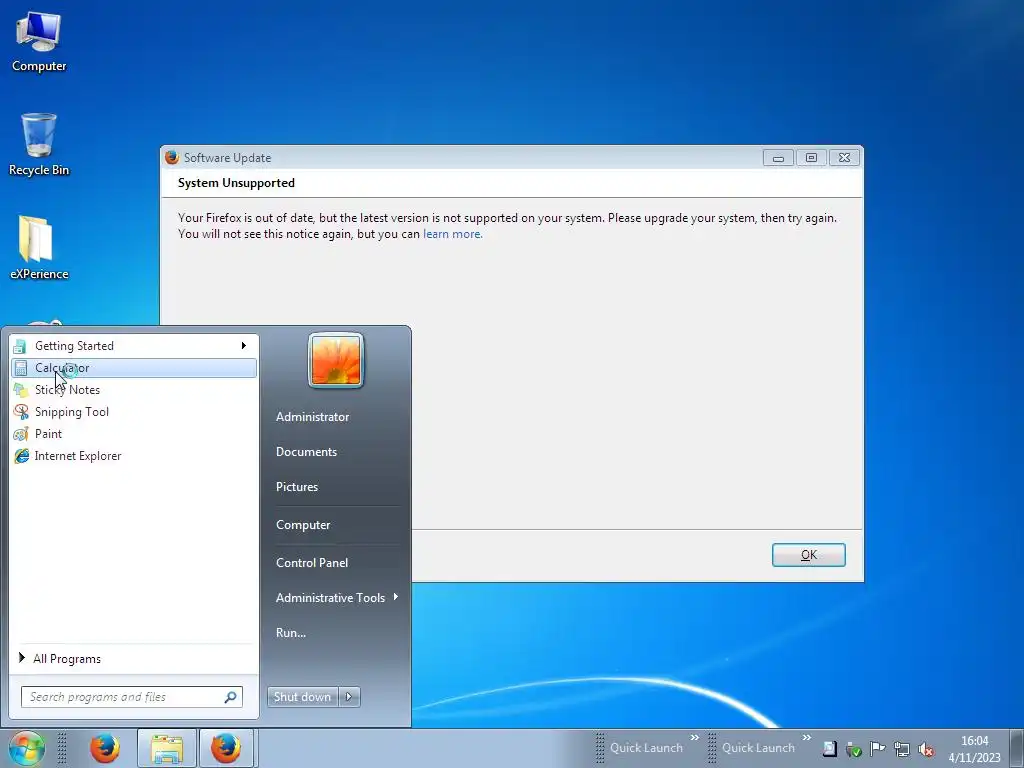Click OK in Software Update dialog
Viewport: 1024px width, 768px height.
808,554
